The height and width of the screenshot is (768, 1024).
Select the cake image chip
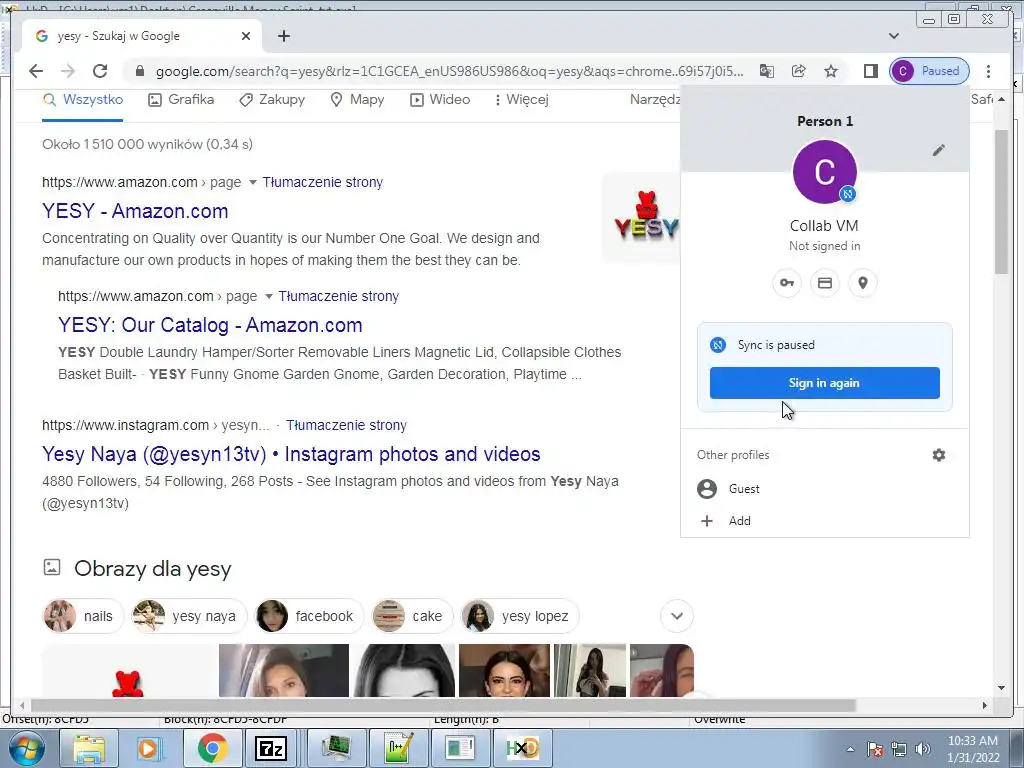[412, 616]
